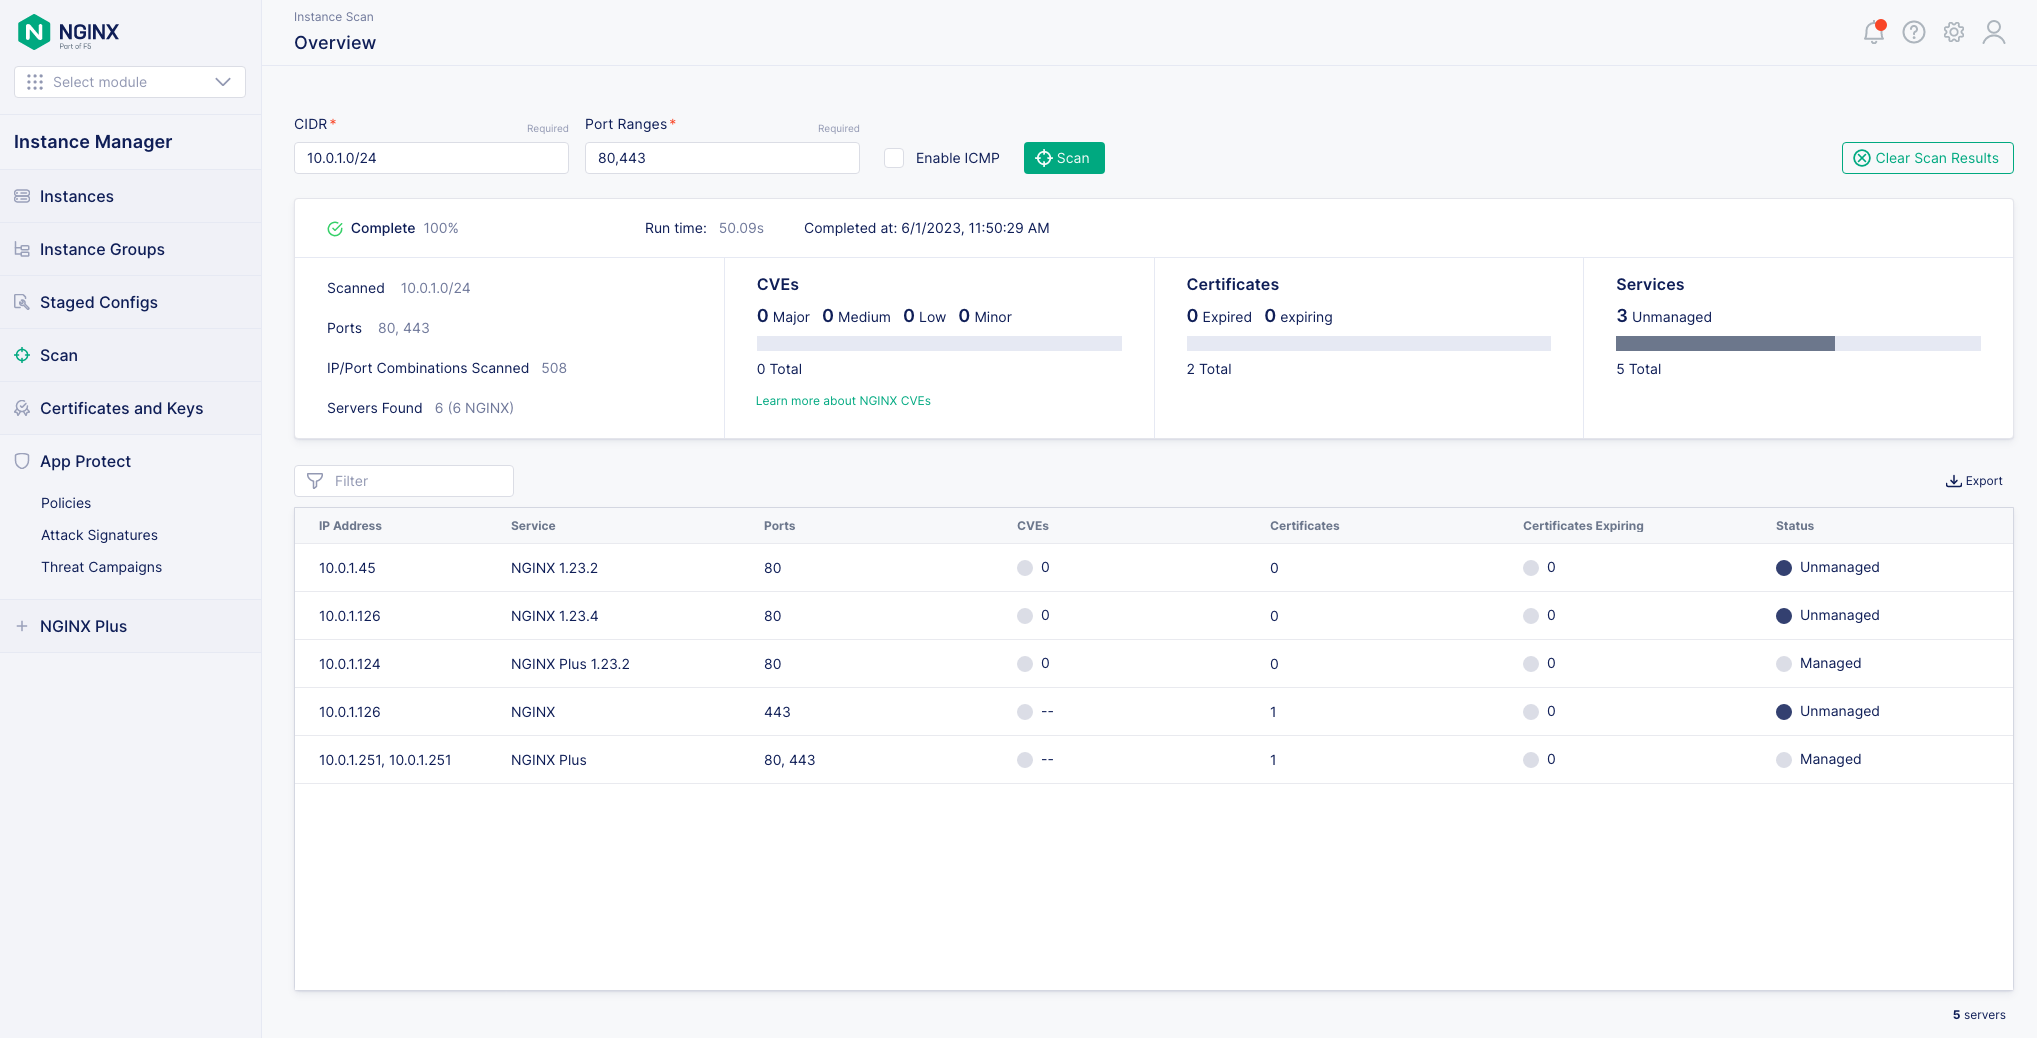Collapse the App Protect section
Screen dimensions: 2037x1038
[x=85, y=461]
